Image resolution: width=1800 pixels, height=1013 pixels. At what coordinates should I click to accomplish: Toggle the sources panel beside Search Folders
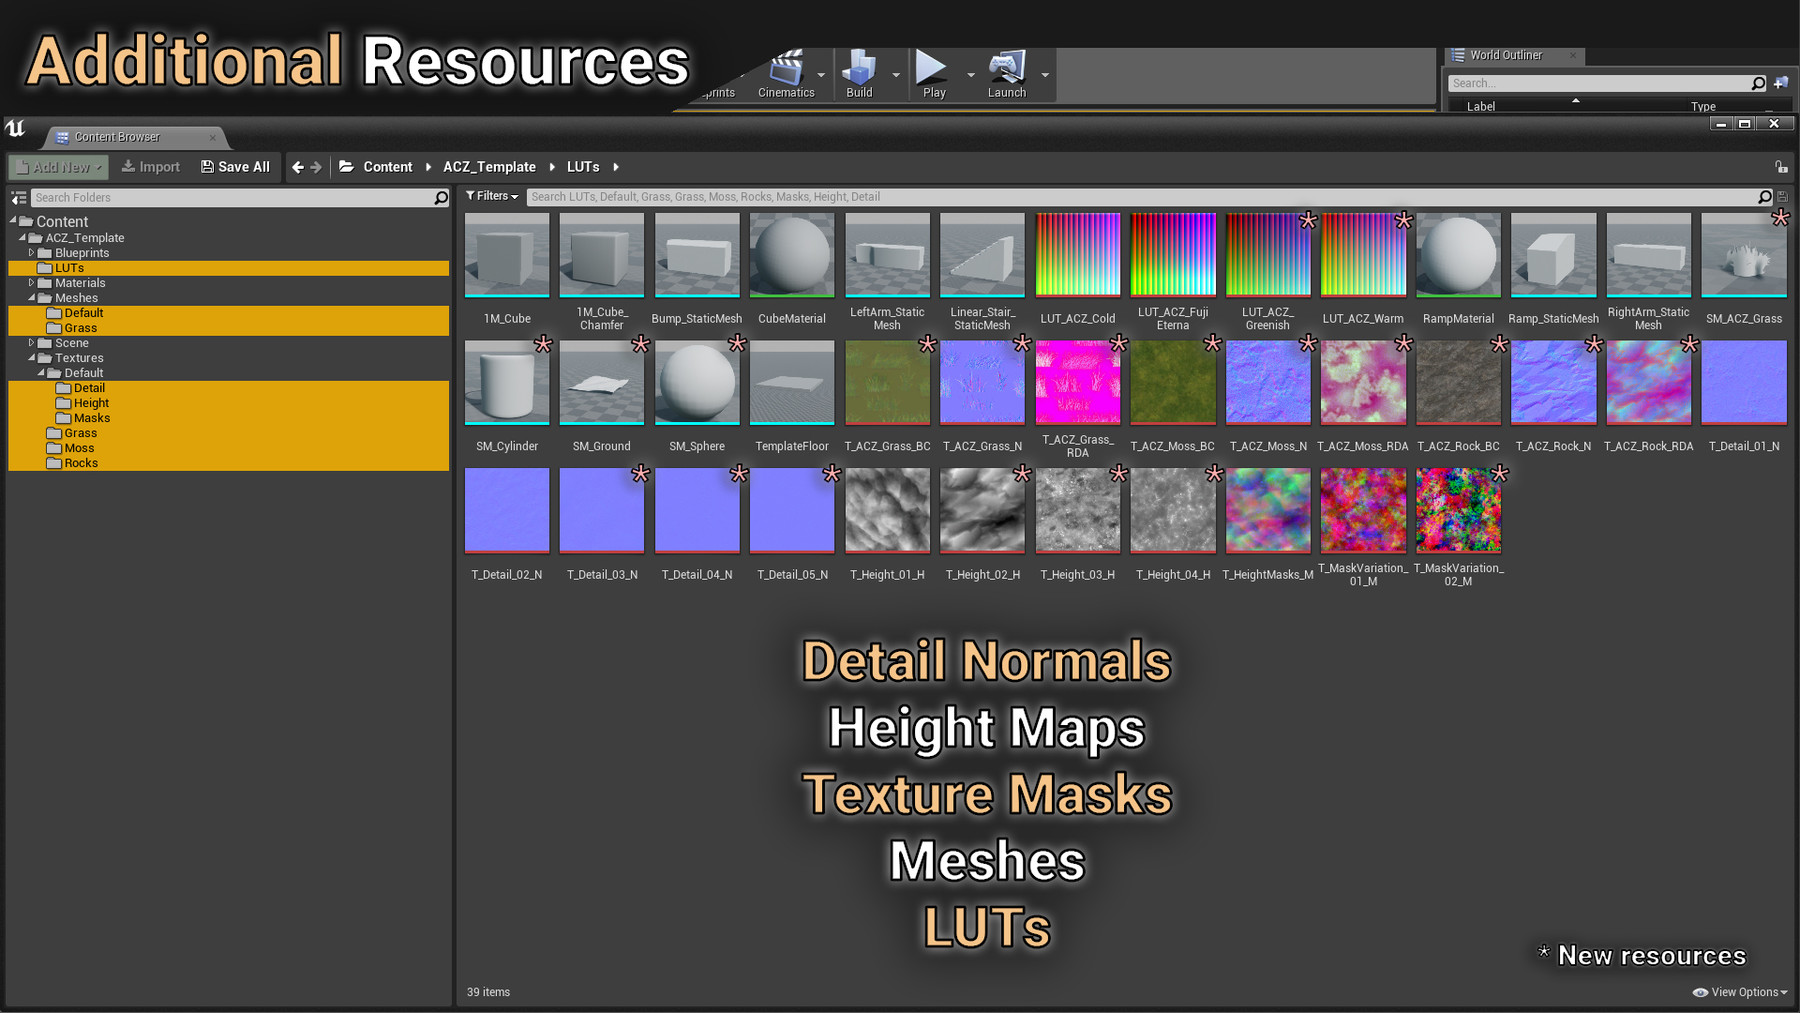point(18,197)
